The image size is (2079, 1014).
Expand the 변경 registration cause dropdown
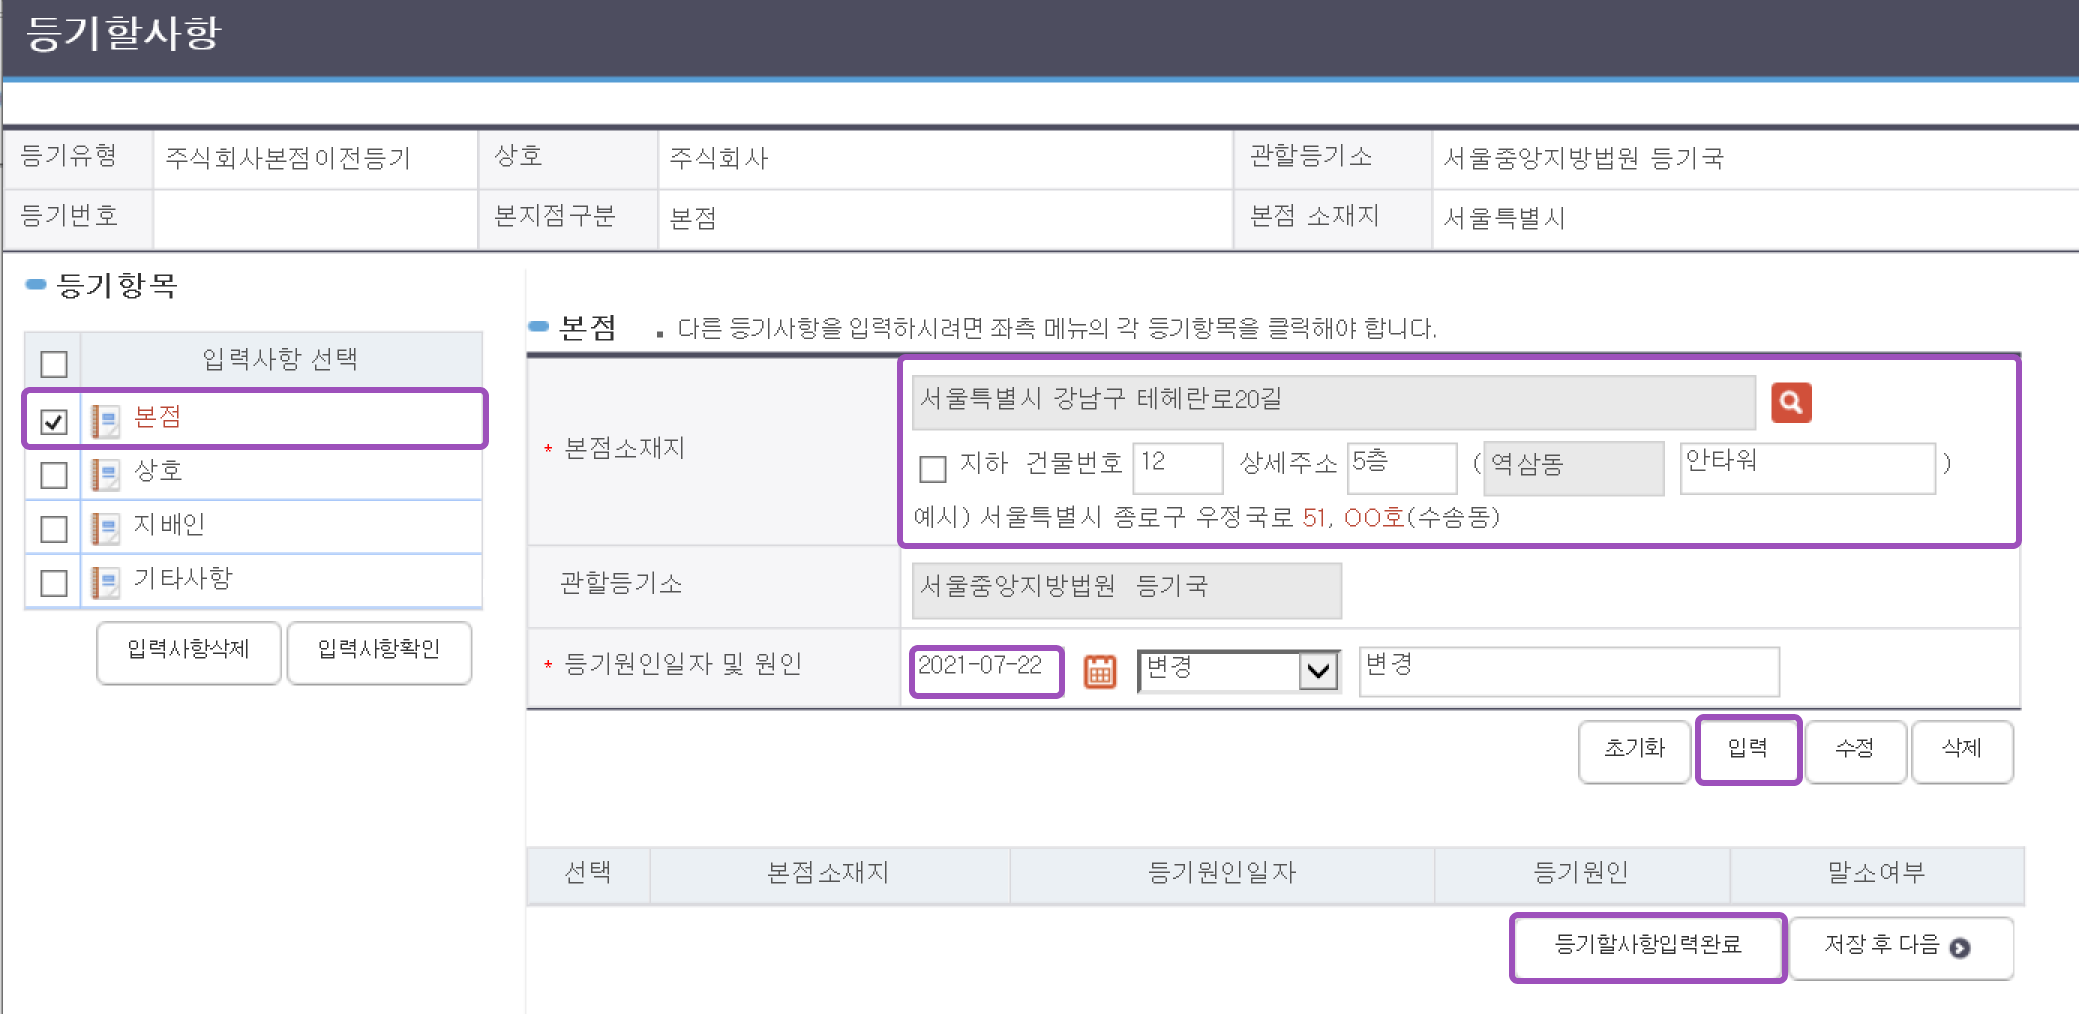(1318, 670)
